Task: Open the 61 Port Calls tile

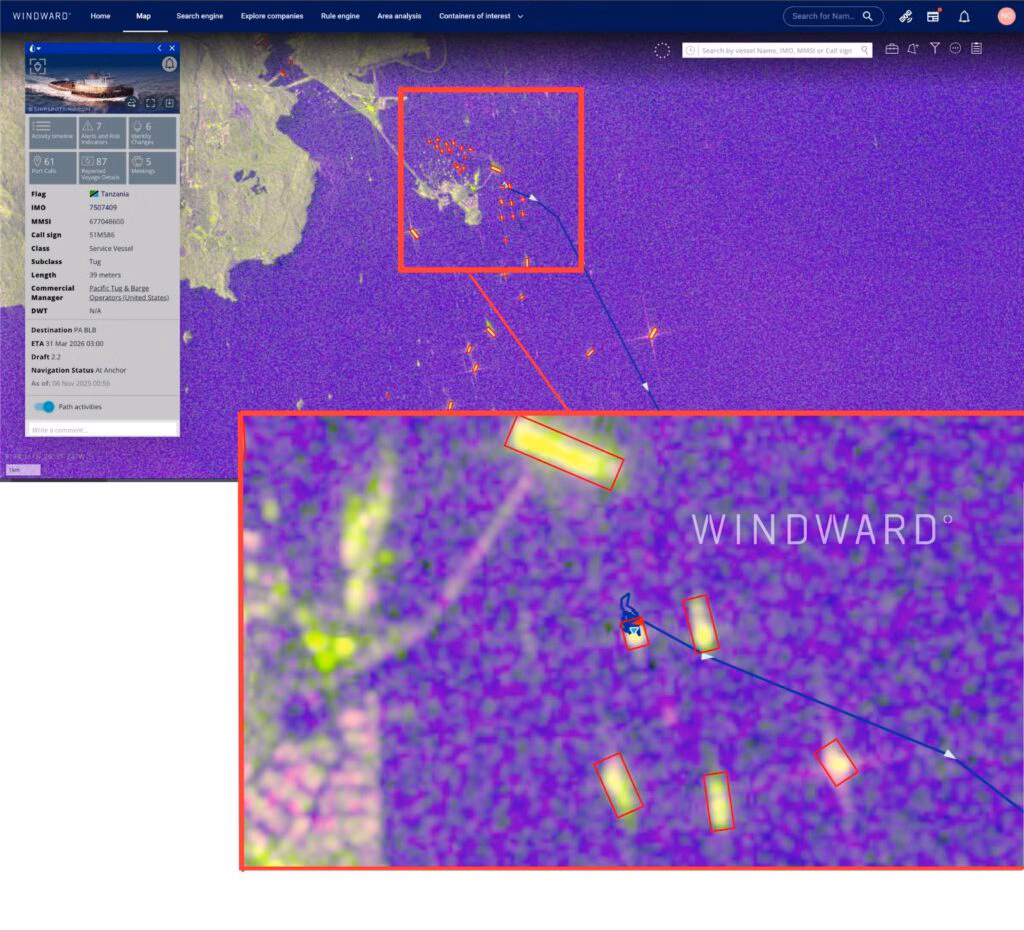Action: coord(52,167)
